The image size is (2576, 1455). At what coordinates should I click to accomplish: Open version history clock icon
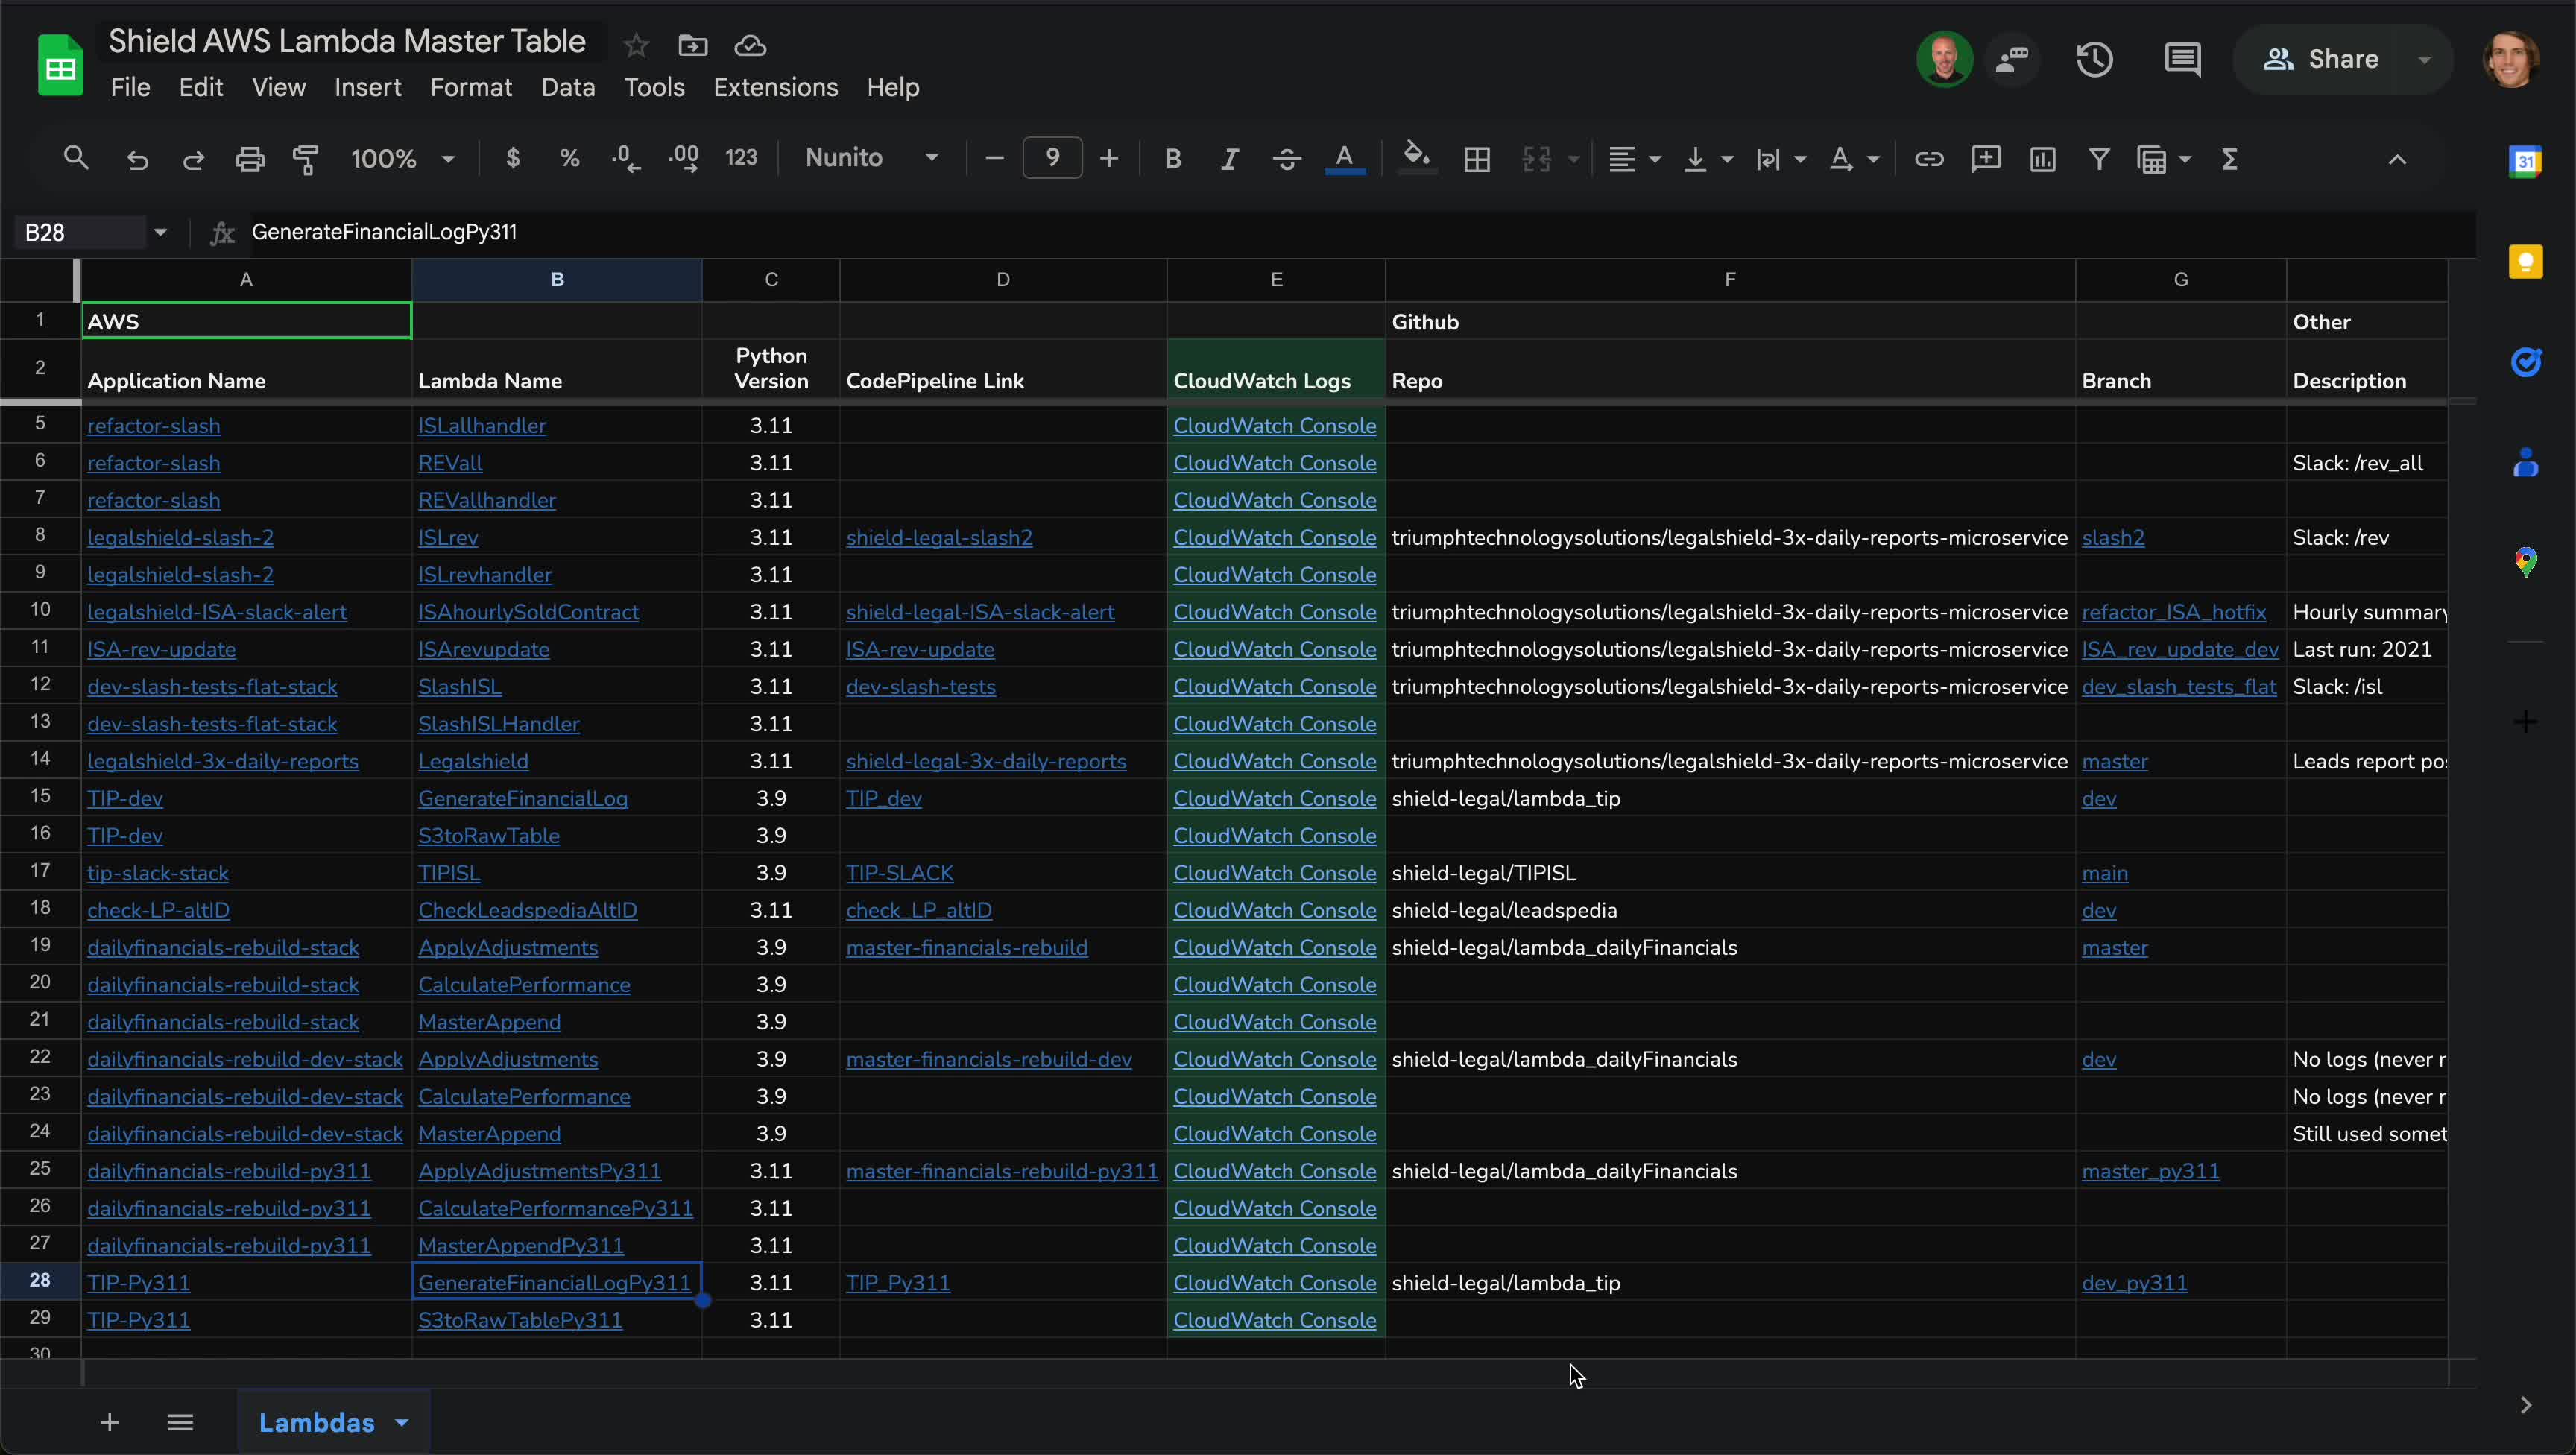[2094, 60]
